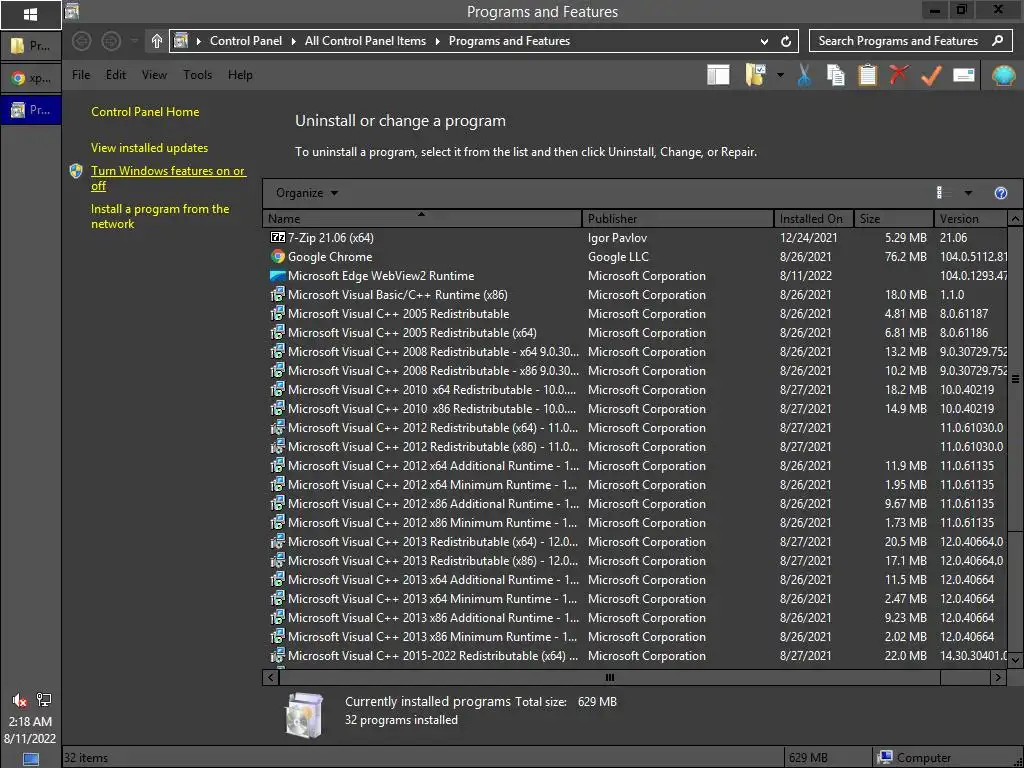Viewport: 1024px width, 768px height.
Task: Open the Help menu
Action: point(240,75)
